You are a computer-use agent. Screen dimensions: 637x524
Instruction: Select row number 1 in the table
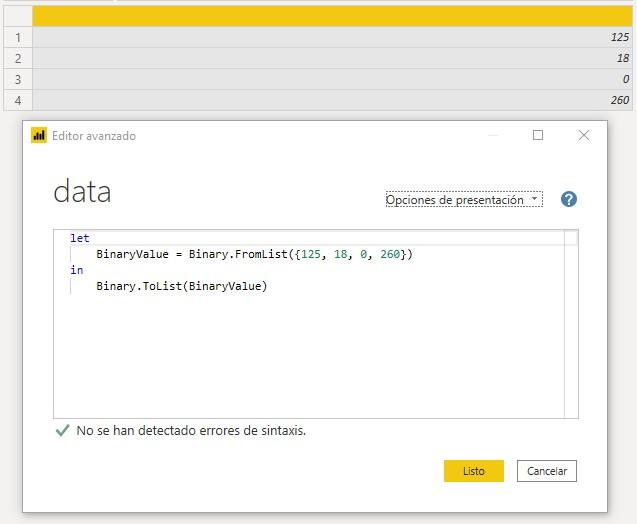click(17, 37)
